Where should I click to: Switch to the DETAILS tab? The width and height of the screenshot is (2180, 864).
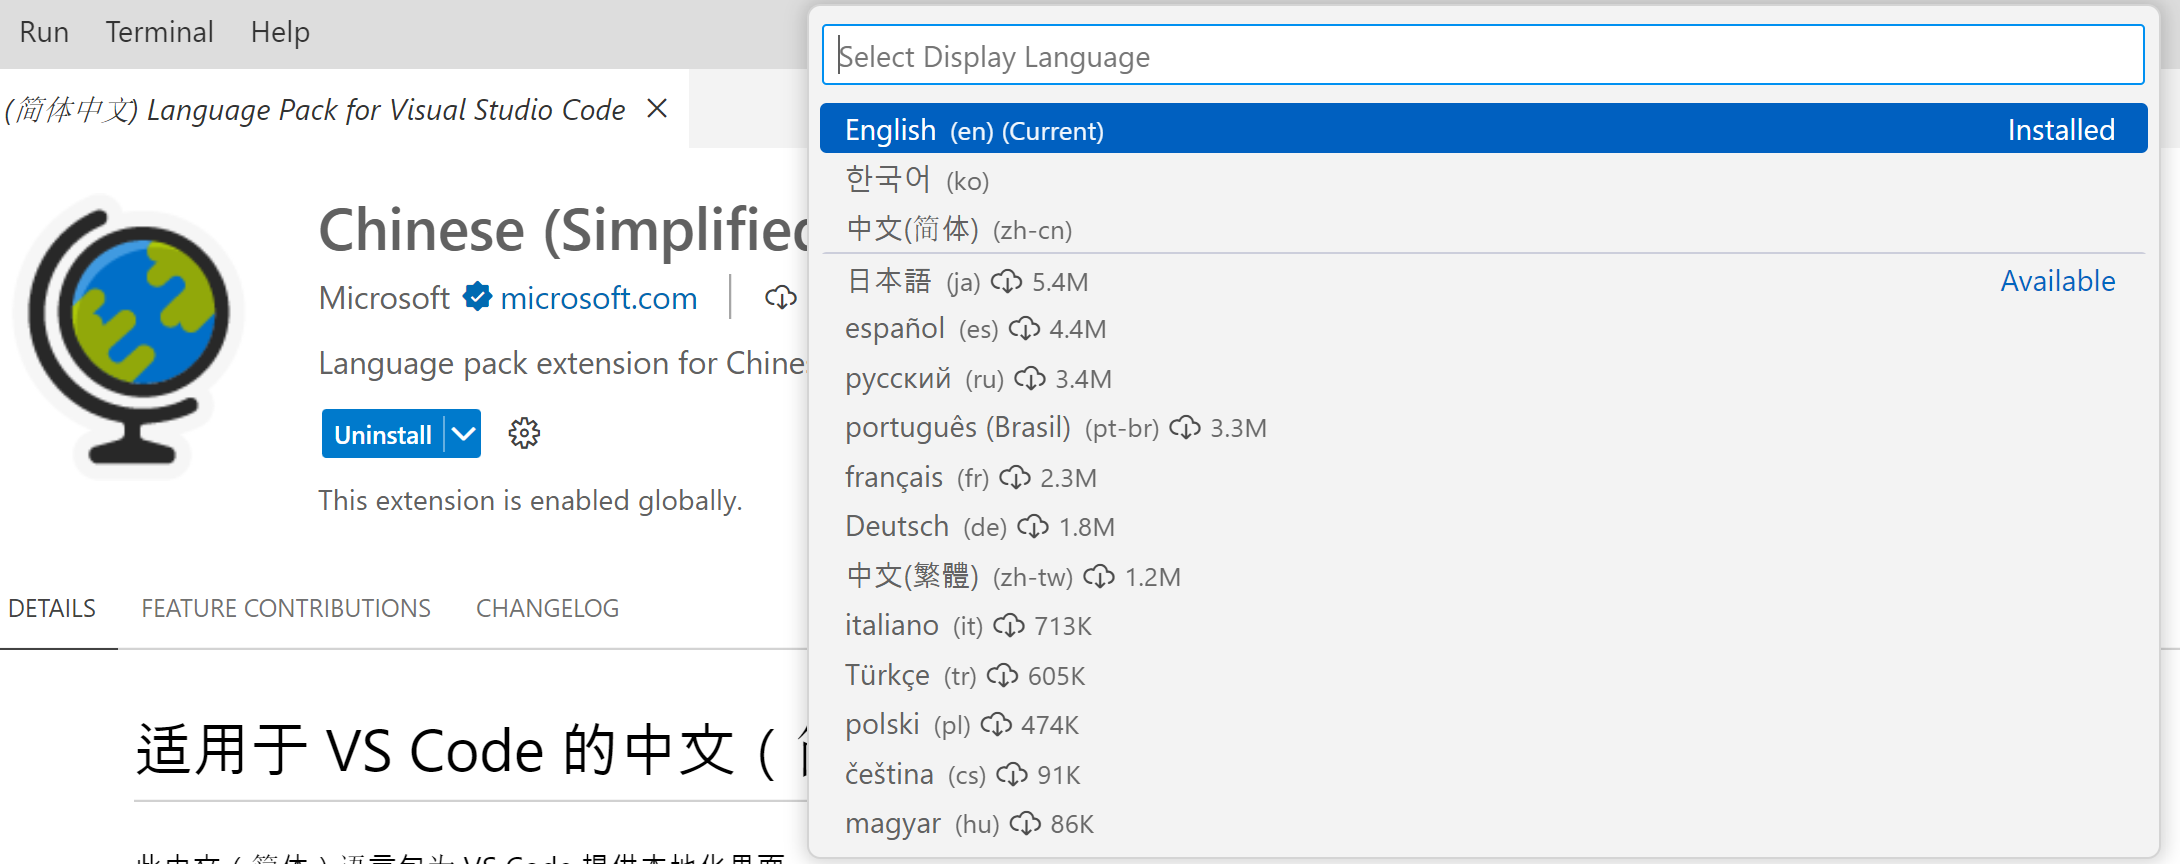(52, 608)
